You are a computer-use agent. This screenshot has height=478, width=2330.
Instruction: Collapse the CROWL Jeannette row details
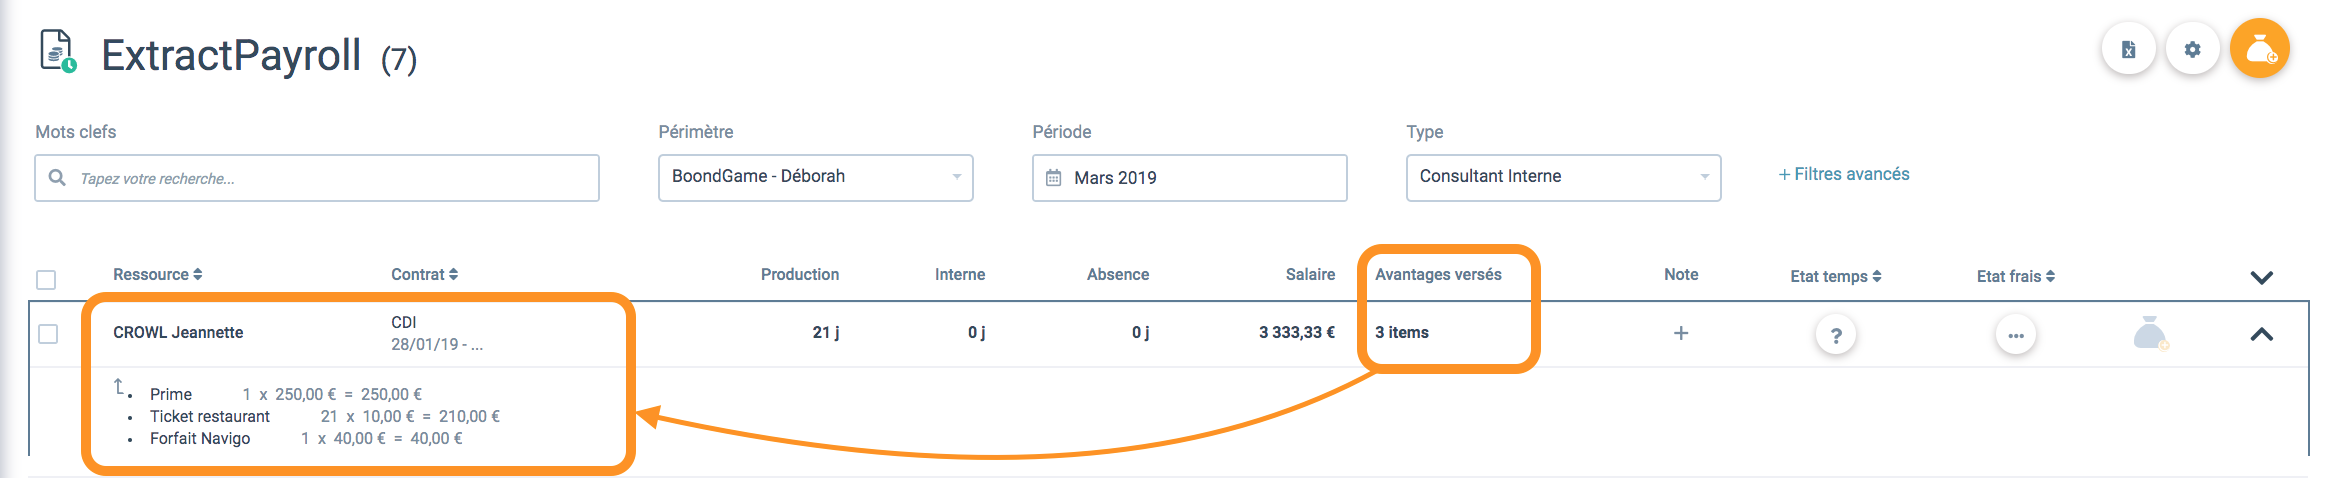(x=2262, y=335)
